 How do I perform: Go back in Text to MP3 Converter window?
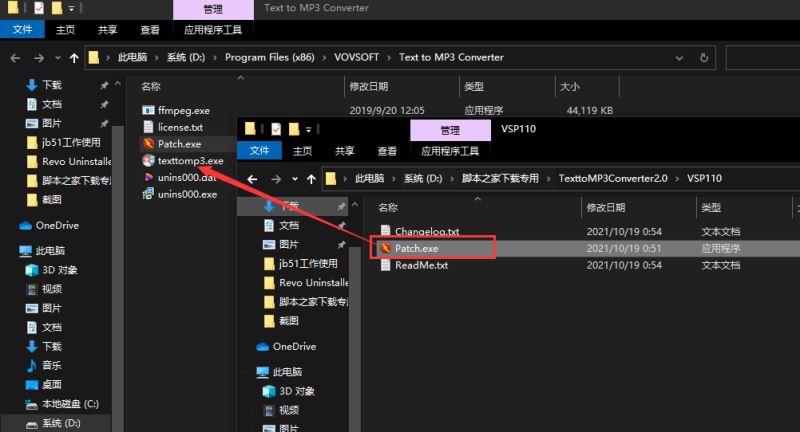(x=15, y=58)
